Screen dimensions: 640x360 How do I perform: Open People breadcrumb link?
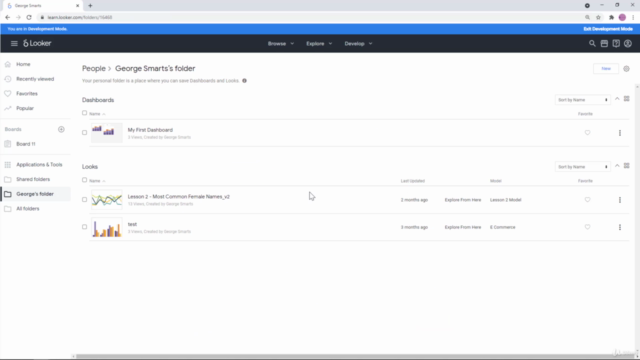[x=94, y=69]
